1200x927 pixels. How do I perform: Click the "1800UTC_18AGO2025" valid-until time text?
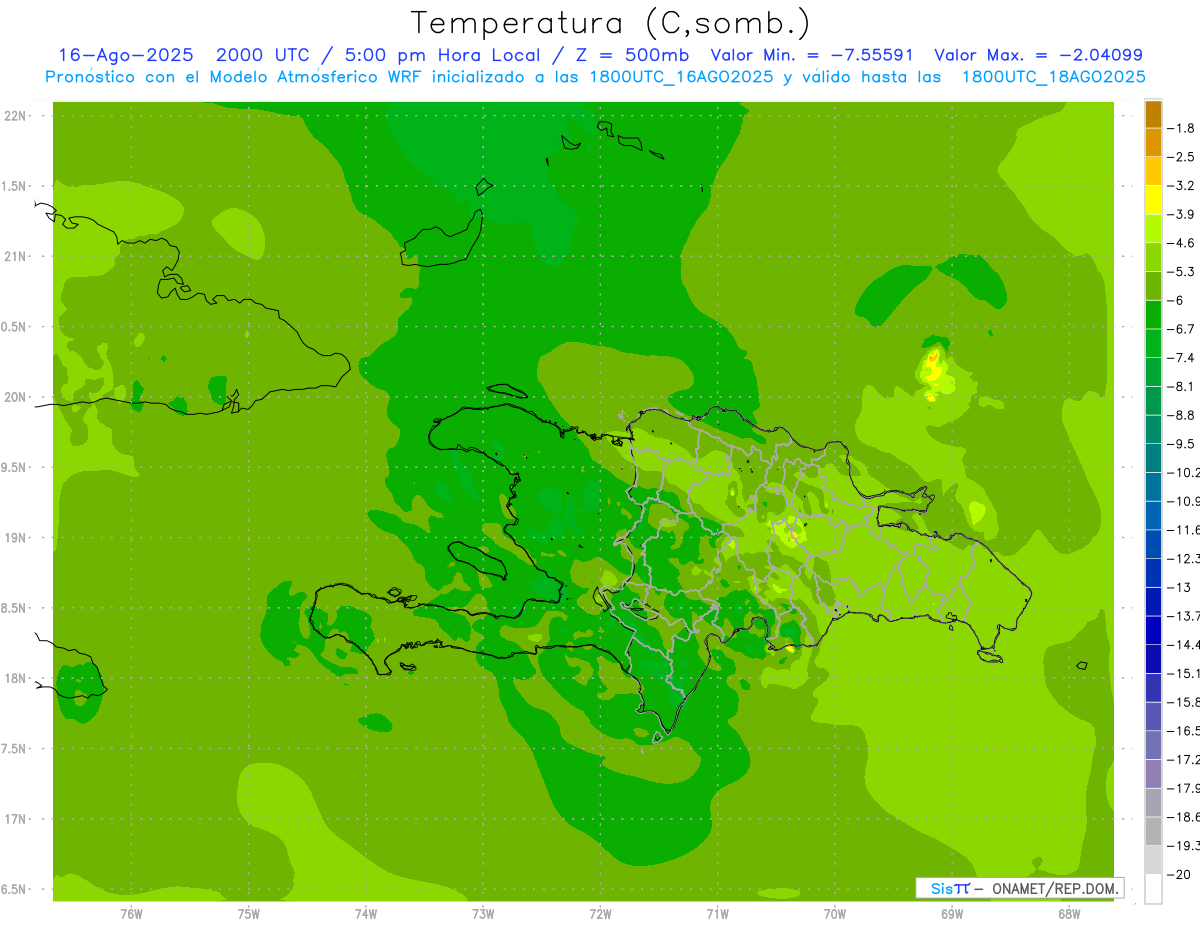(1053, 77)
